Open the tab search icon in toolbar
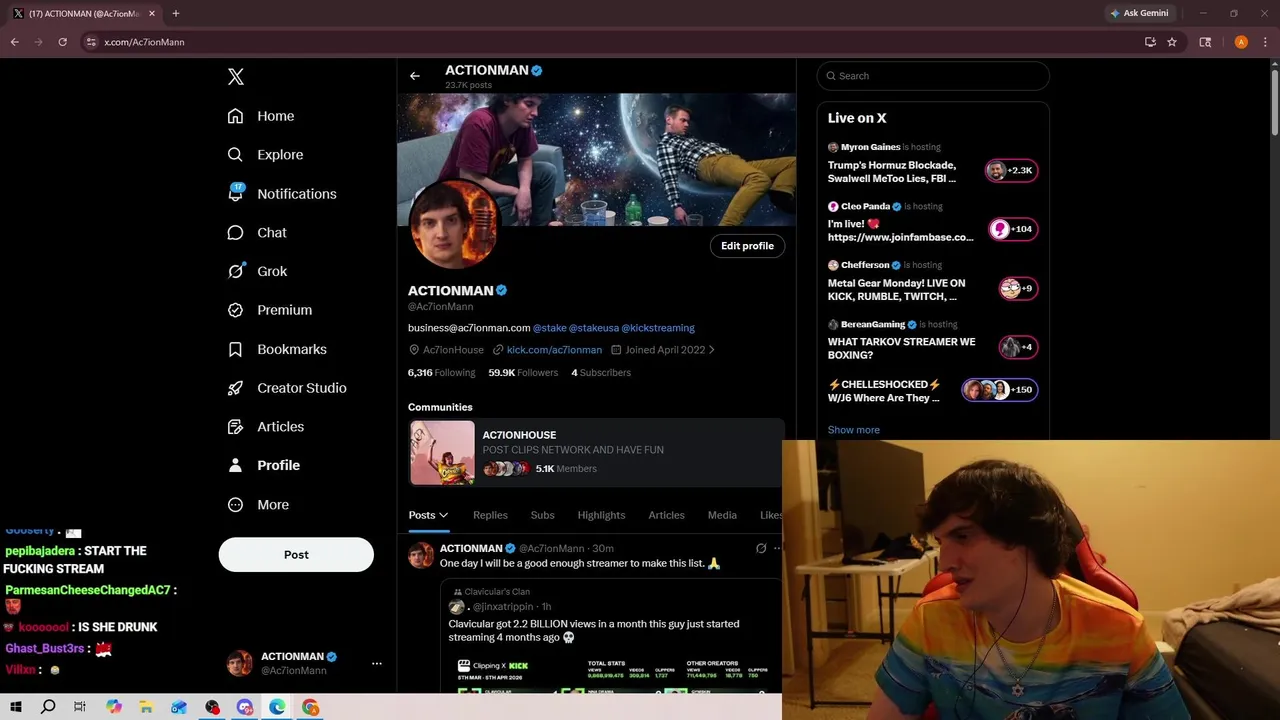The width and height of the screenshot is (1280, 720). (x=1205, y=42)
